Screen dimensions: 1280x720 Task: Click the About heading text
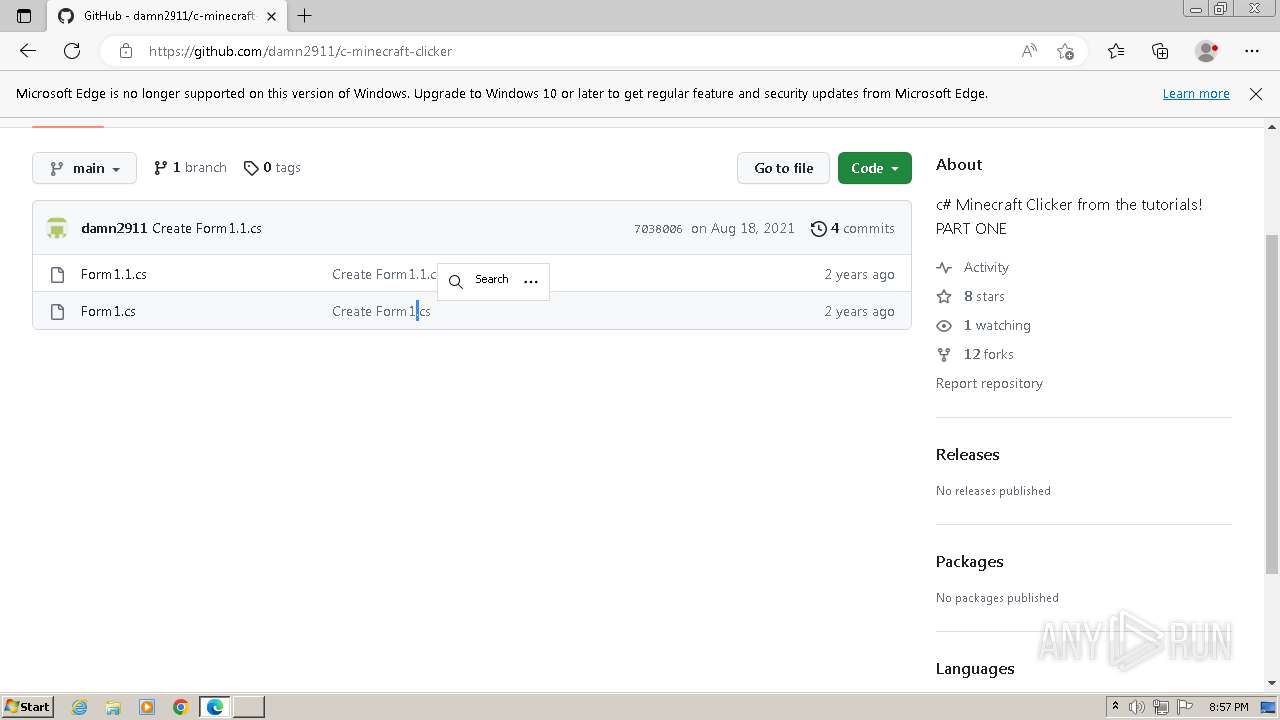[959, 164]
